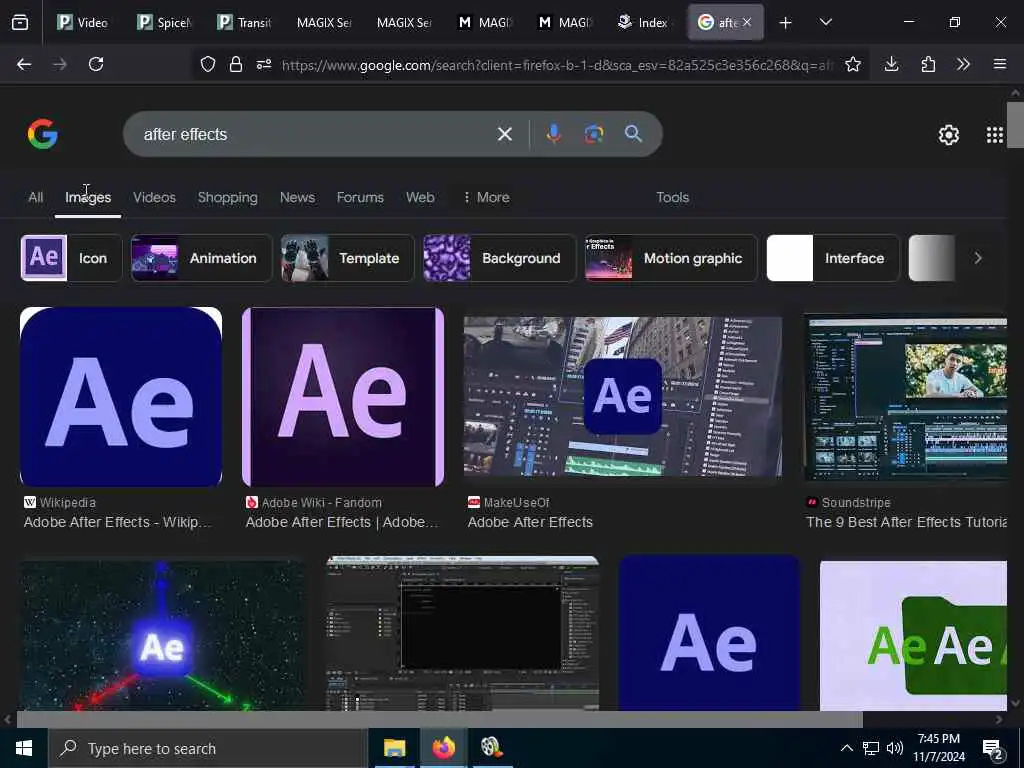Open the Adobe Wiki Fandom Ae image

point(343,396)
